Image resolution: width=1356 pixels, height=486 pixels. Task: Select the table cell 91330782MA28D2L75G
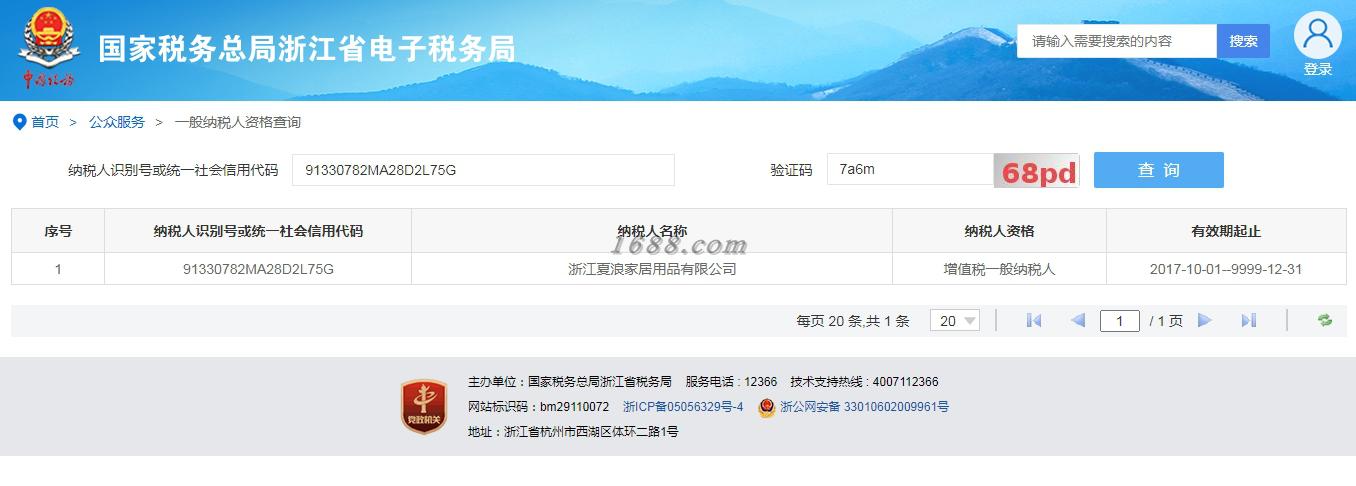[258, 269]
